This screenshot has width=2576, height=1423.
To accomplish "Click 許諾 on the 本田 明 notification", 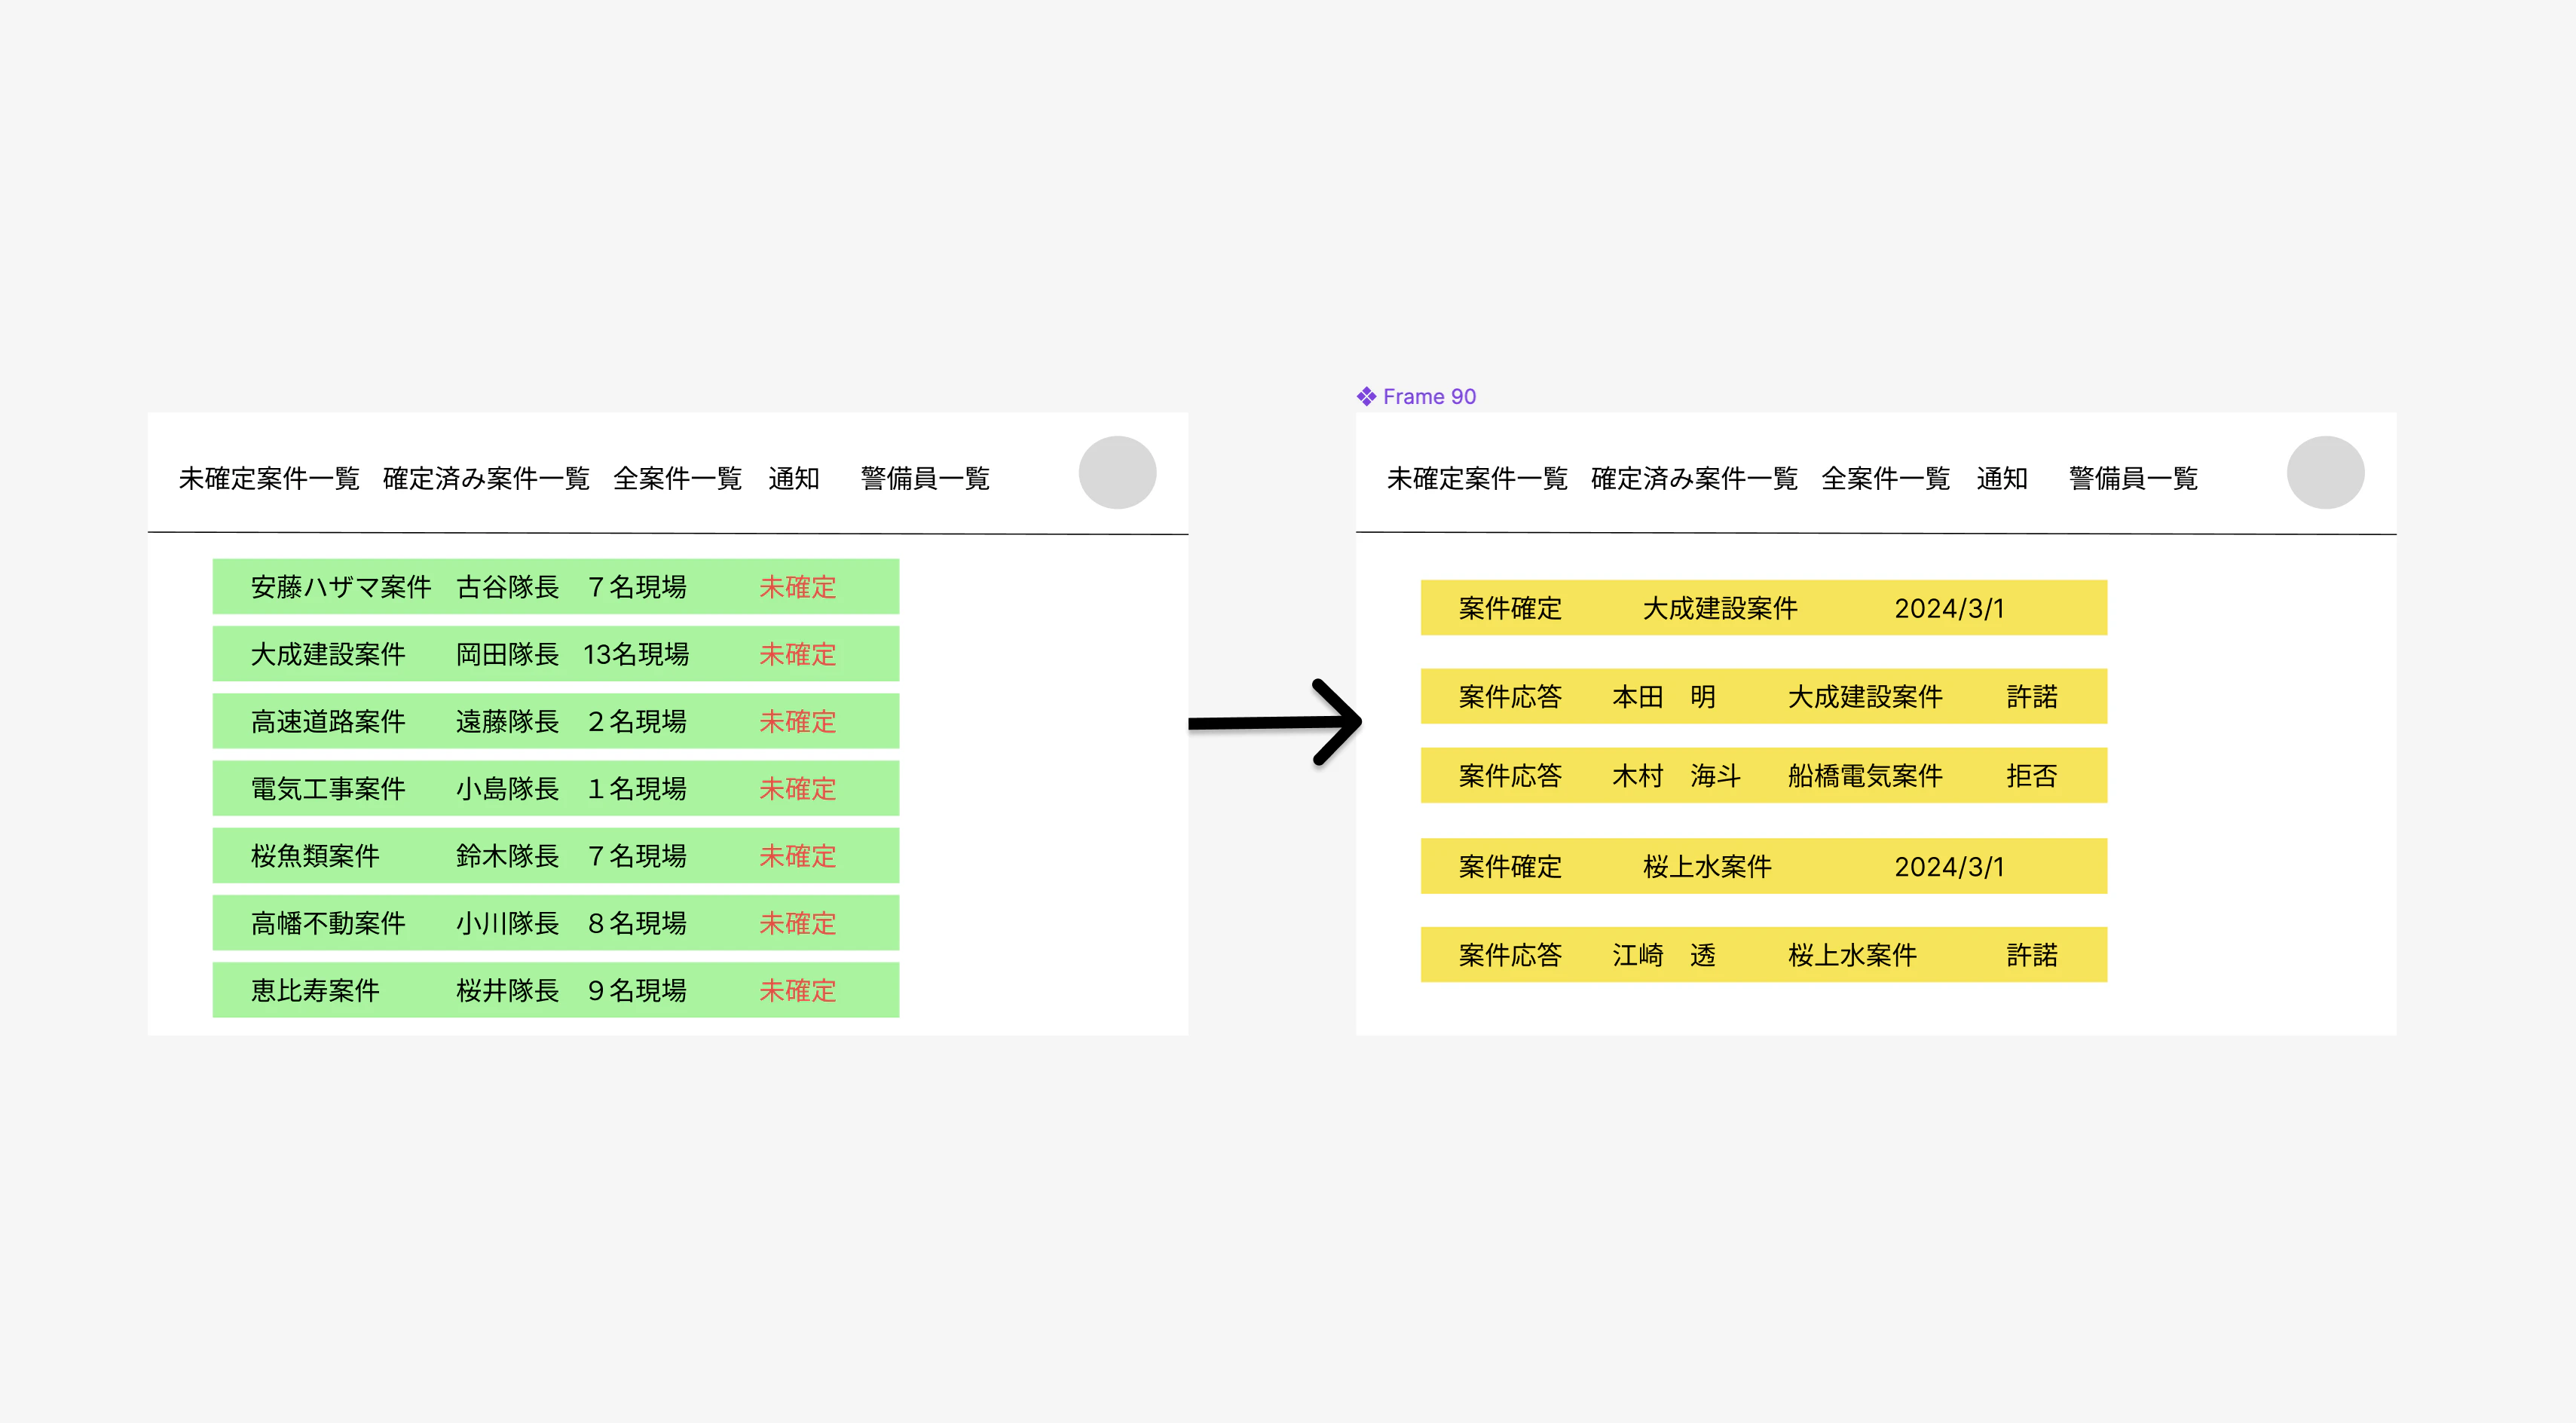I will [x=2032, y=696].
